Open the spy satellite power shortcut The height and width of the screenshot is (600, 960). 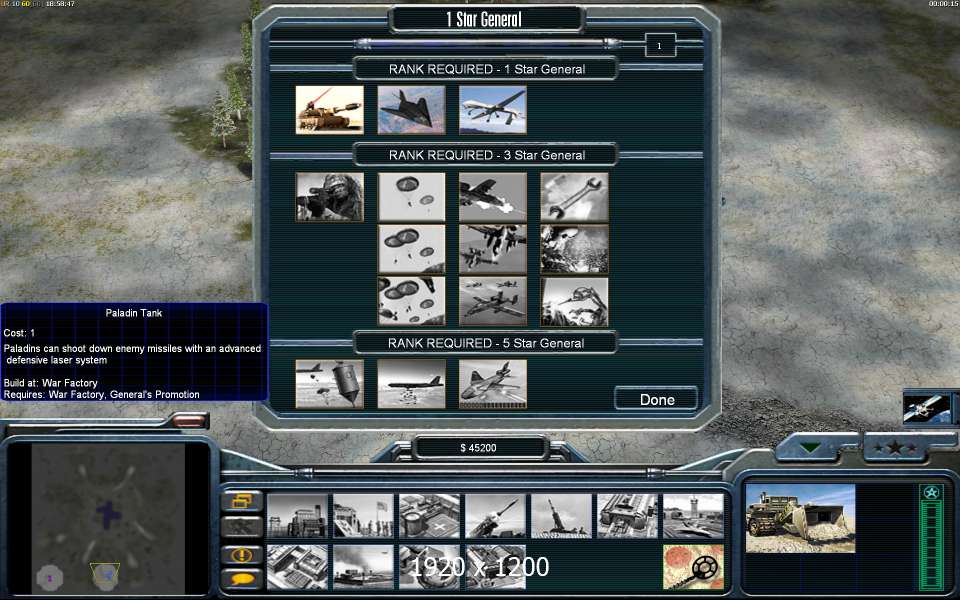[927, 408]
